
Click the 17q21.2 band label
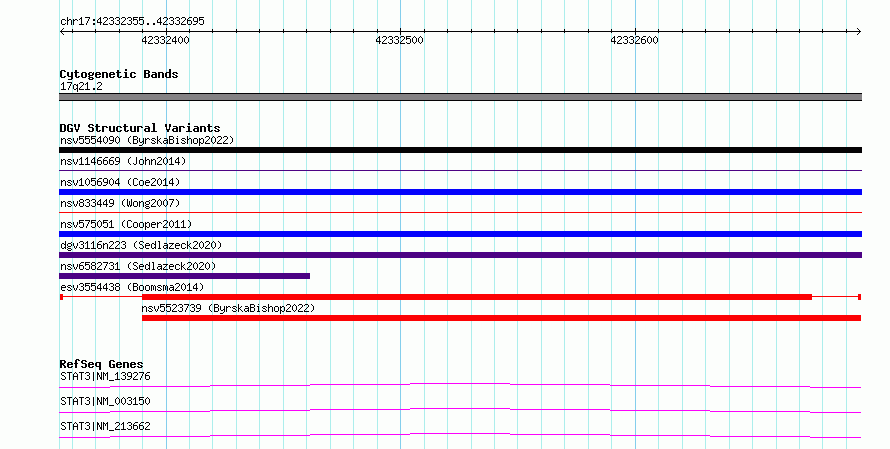81,86
